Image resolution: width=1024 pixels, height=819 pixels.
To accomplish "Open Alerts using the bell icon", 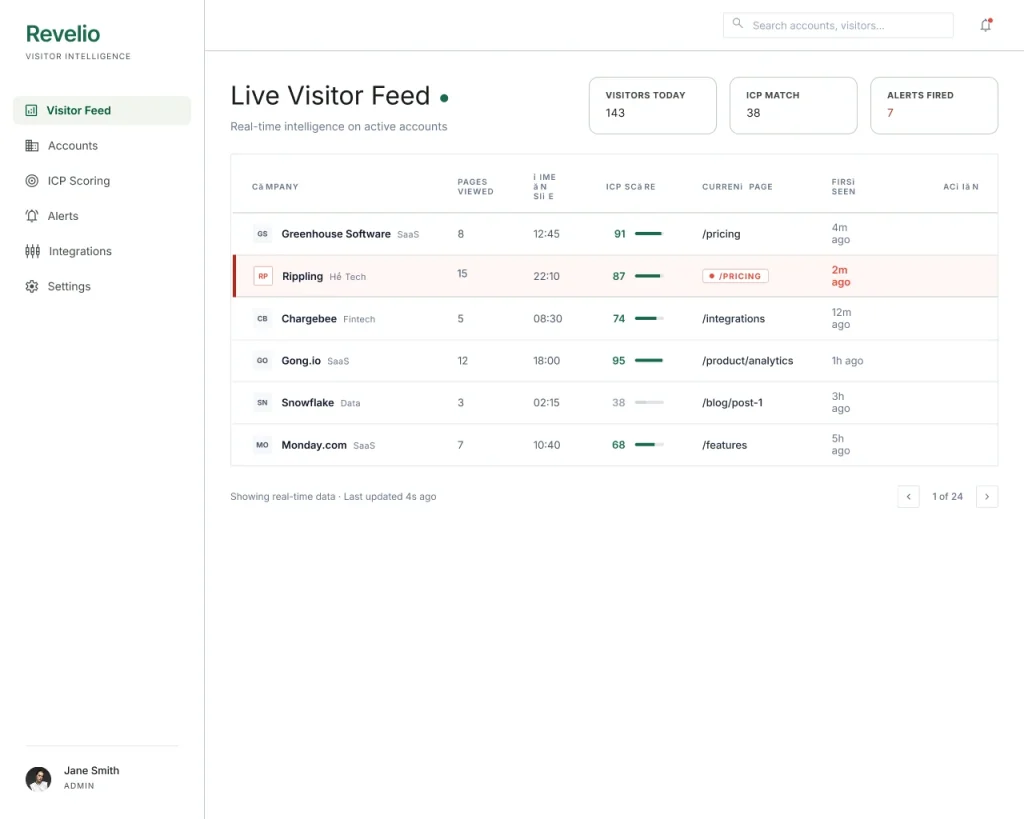I will [x=31, y=216].
